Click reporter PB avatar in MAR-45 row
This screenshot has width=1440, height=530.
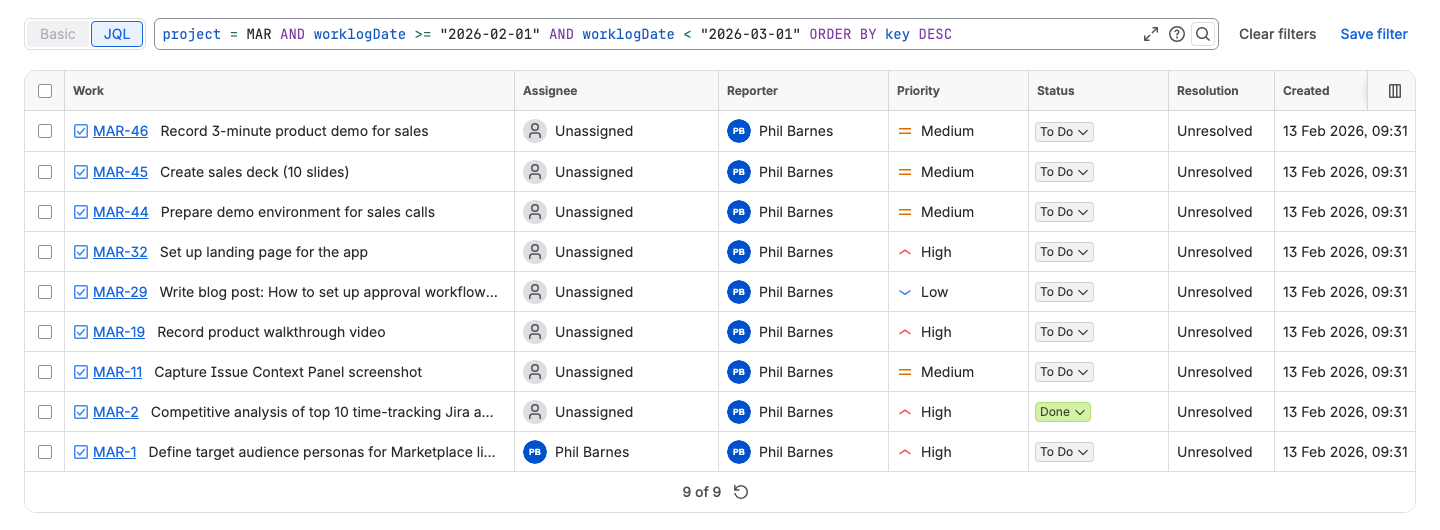tap(739, 172)
